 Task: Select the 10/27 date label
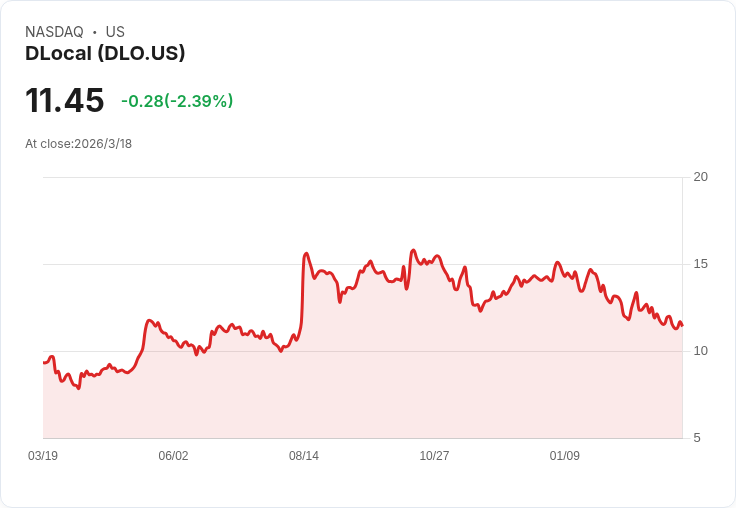pos(434,456)
